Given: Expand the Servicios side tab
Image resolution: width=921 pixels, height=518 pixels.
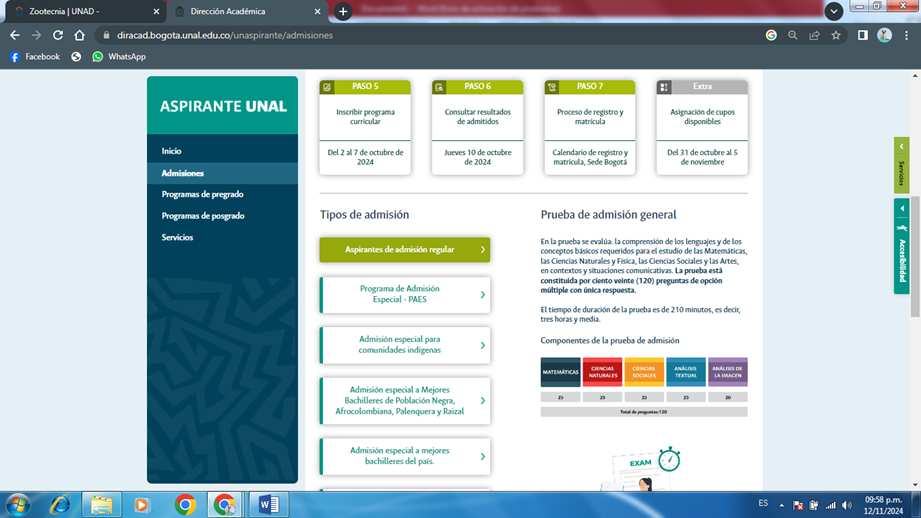Looking at the screenshot, I should 901,164.
